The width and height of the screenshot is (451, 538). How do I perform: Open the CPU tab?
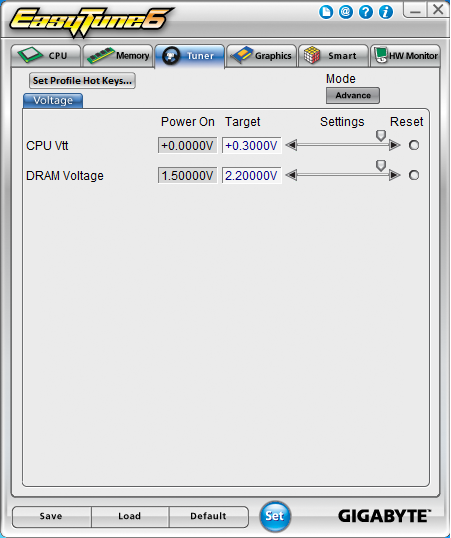[x=46, y=56]
